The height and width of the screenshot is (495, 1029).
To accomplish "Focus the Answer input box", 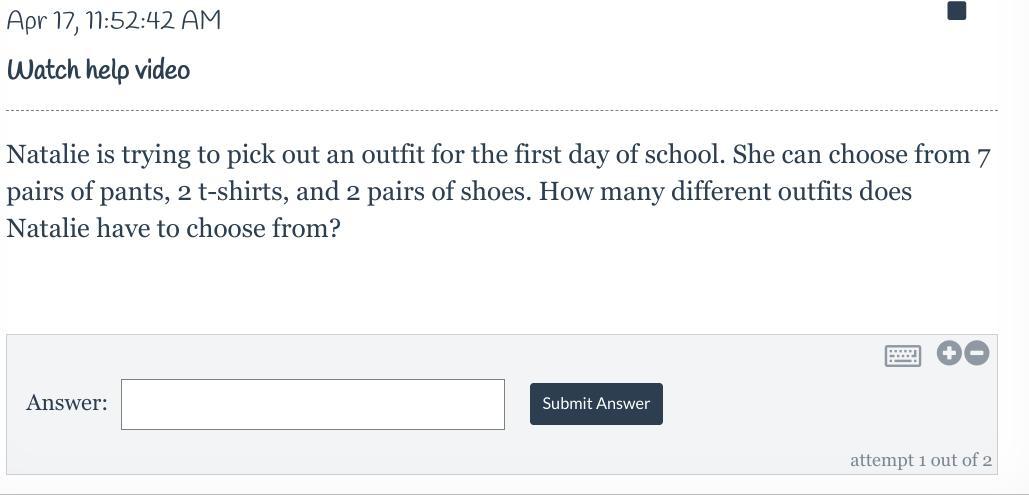I will point(312,404).
